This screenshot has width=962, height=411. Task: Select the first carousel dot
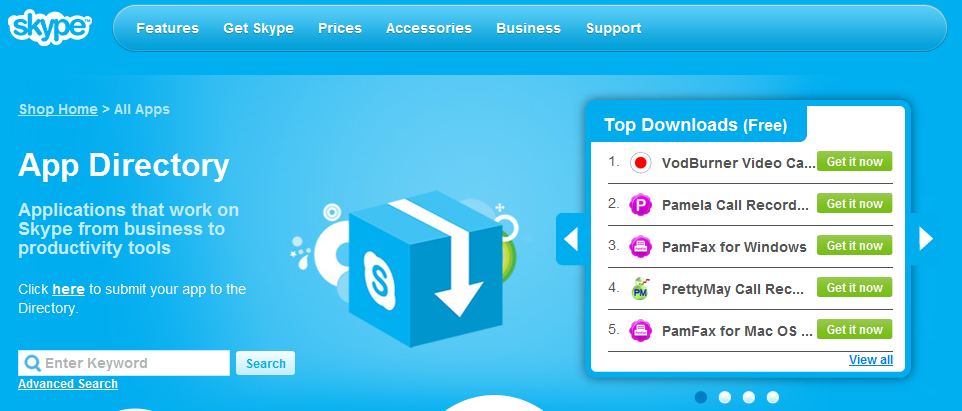701,397
